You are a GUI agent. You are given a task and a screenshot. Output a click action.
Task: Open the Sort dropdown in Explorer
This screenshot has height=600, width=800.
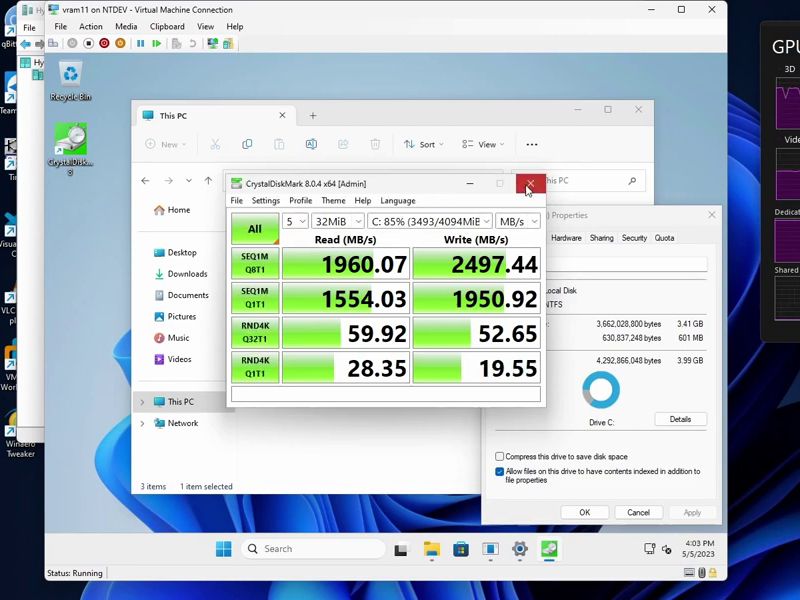click(x=423, y=144)
